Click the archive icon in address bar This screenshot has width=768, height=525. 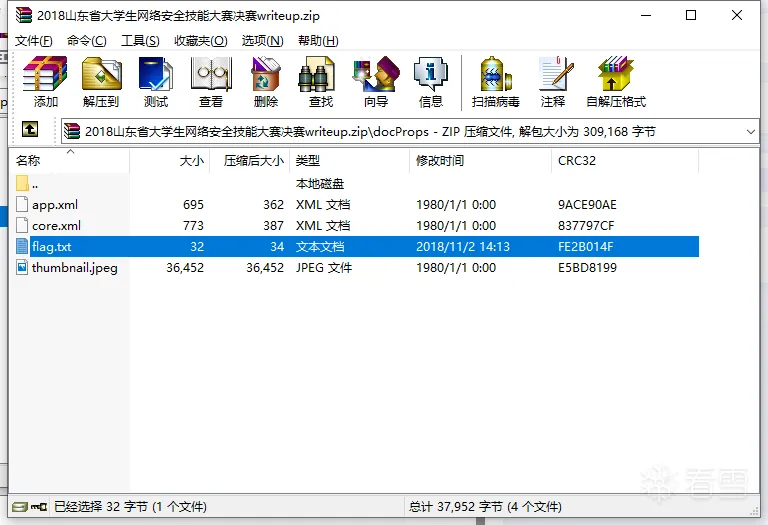click(72, 131)
